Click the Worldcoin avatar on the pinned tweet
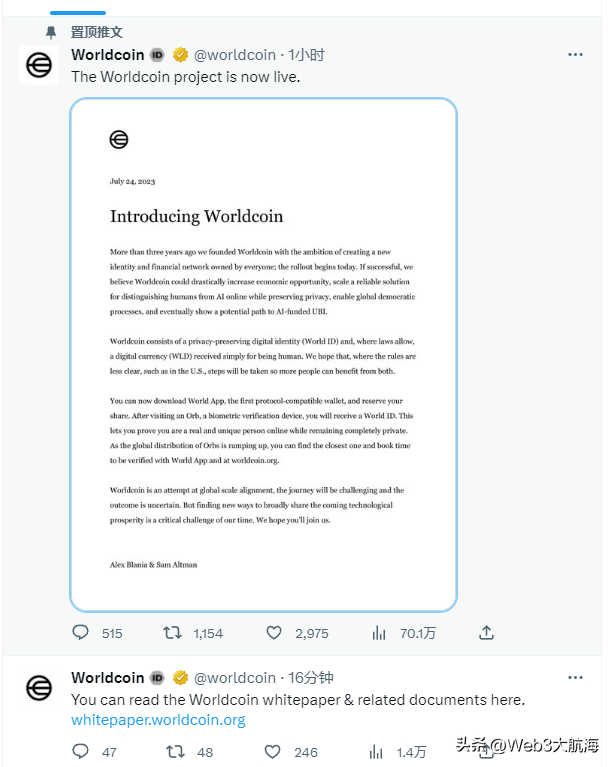The width and height of the screenshot is (613, 767). tap(39, 65)
